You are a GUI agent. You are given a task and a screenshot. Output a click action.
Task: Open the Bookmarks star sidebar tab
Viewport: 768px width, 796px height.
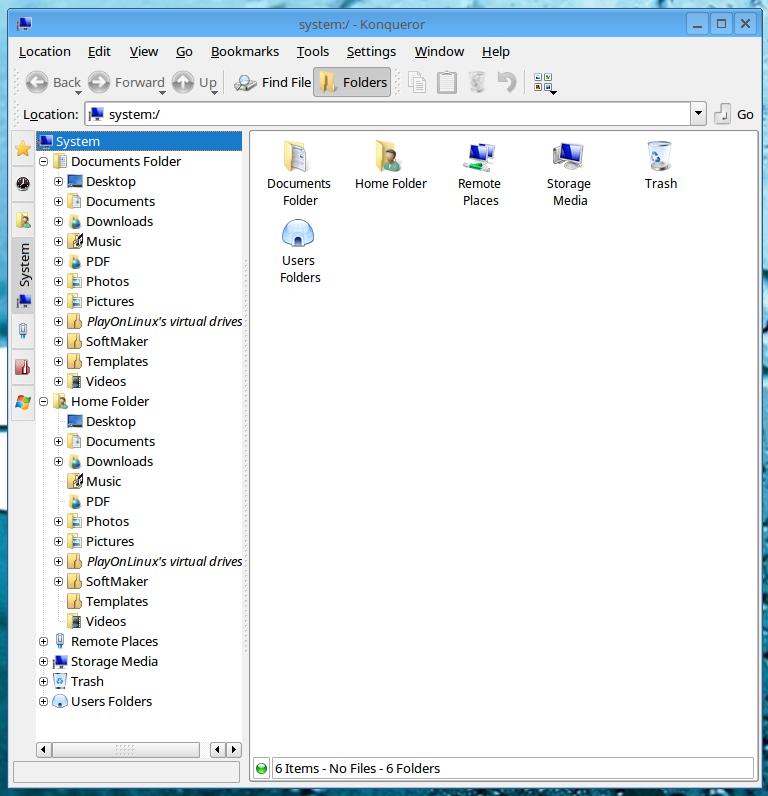[x=23, y=148]
